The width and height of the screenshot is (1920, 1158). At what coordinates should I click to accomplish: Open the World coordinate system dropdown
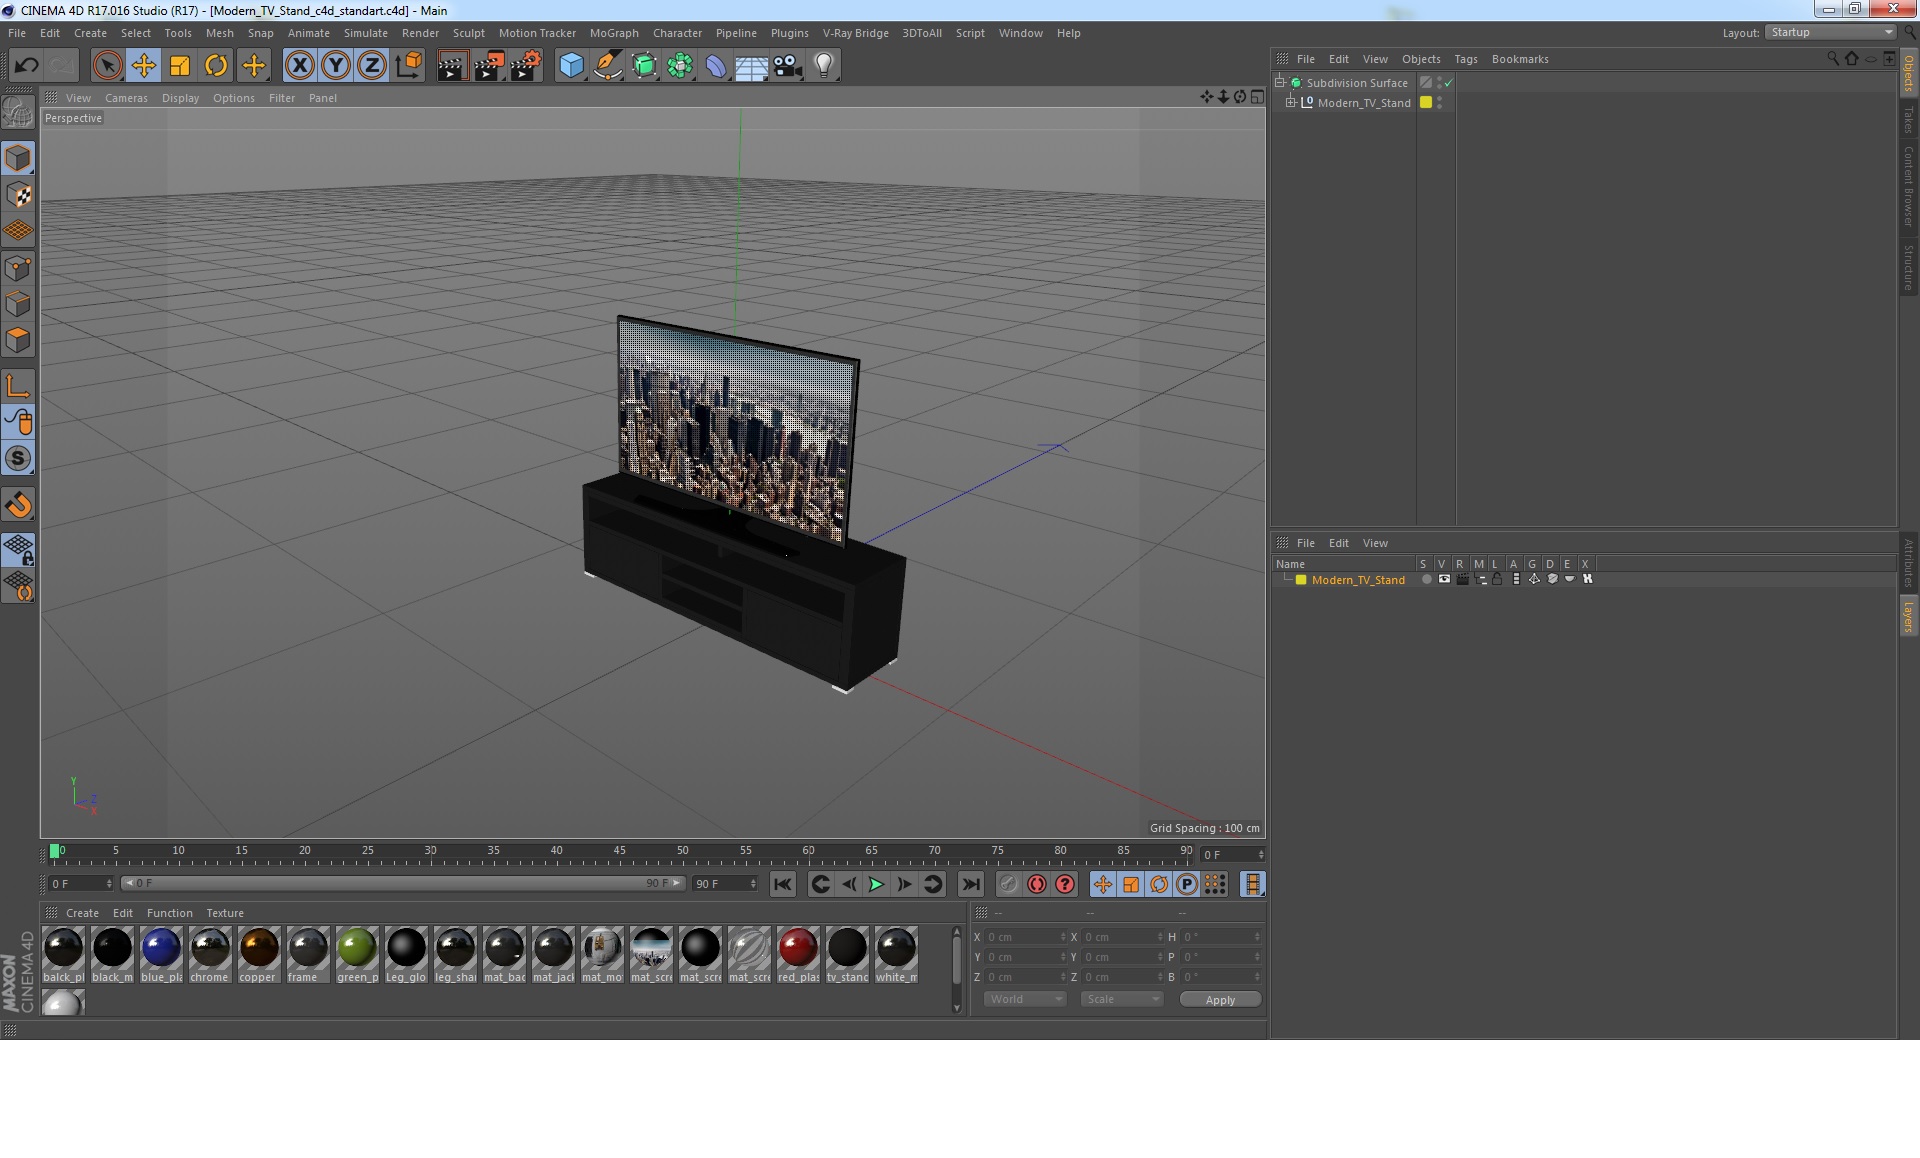[1025, 999]
